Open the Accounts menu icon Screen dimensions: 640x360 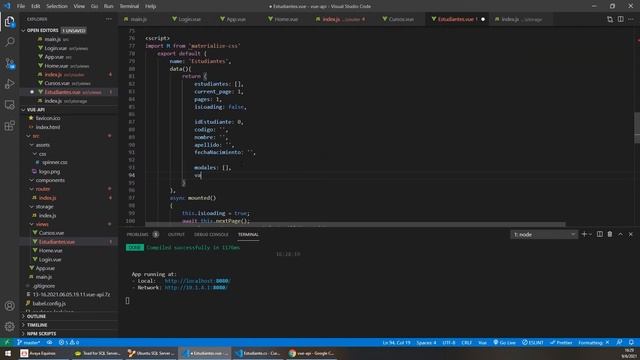click(x=9, y=306)
